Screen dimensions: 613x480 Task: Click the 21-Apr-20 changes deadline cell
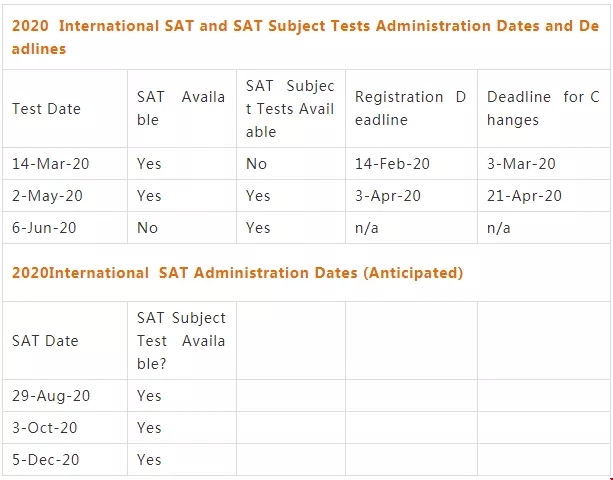point(524,196)
